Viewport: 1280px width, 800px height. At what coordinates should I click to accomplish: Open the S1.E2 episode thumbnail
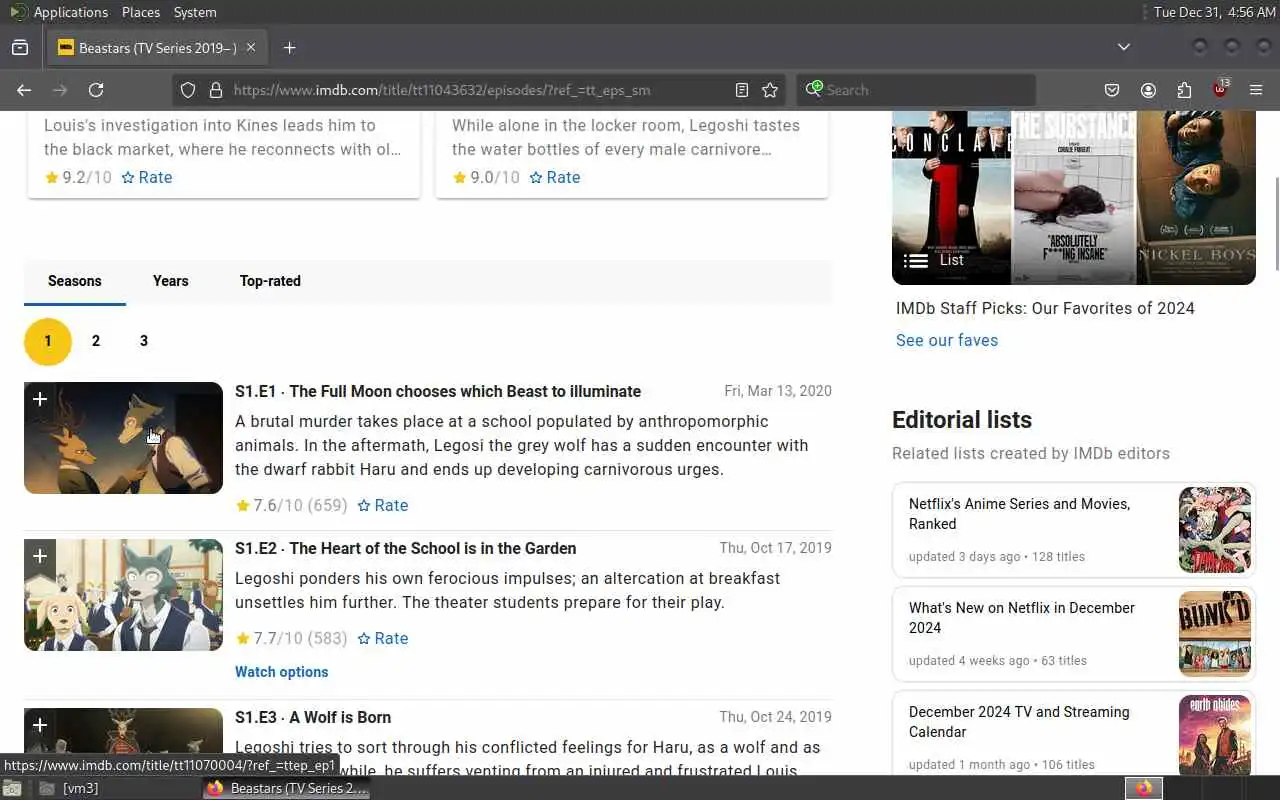point(123,595)
